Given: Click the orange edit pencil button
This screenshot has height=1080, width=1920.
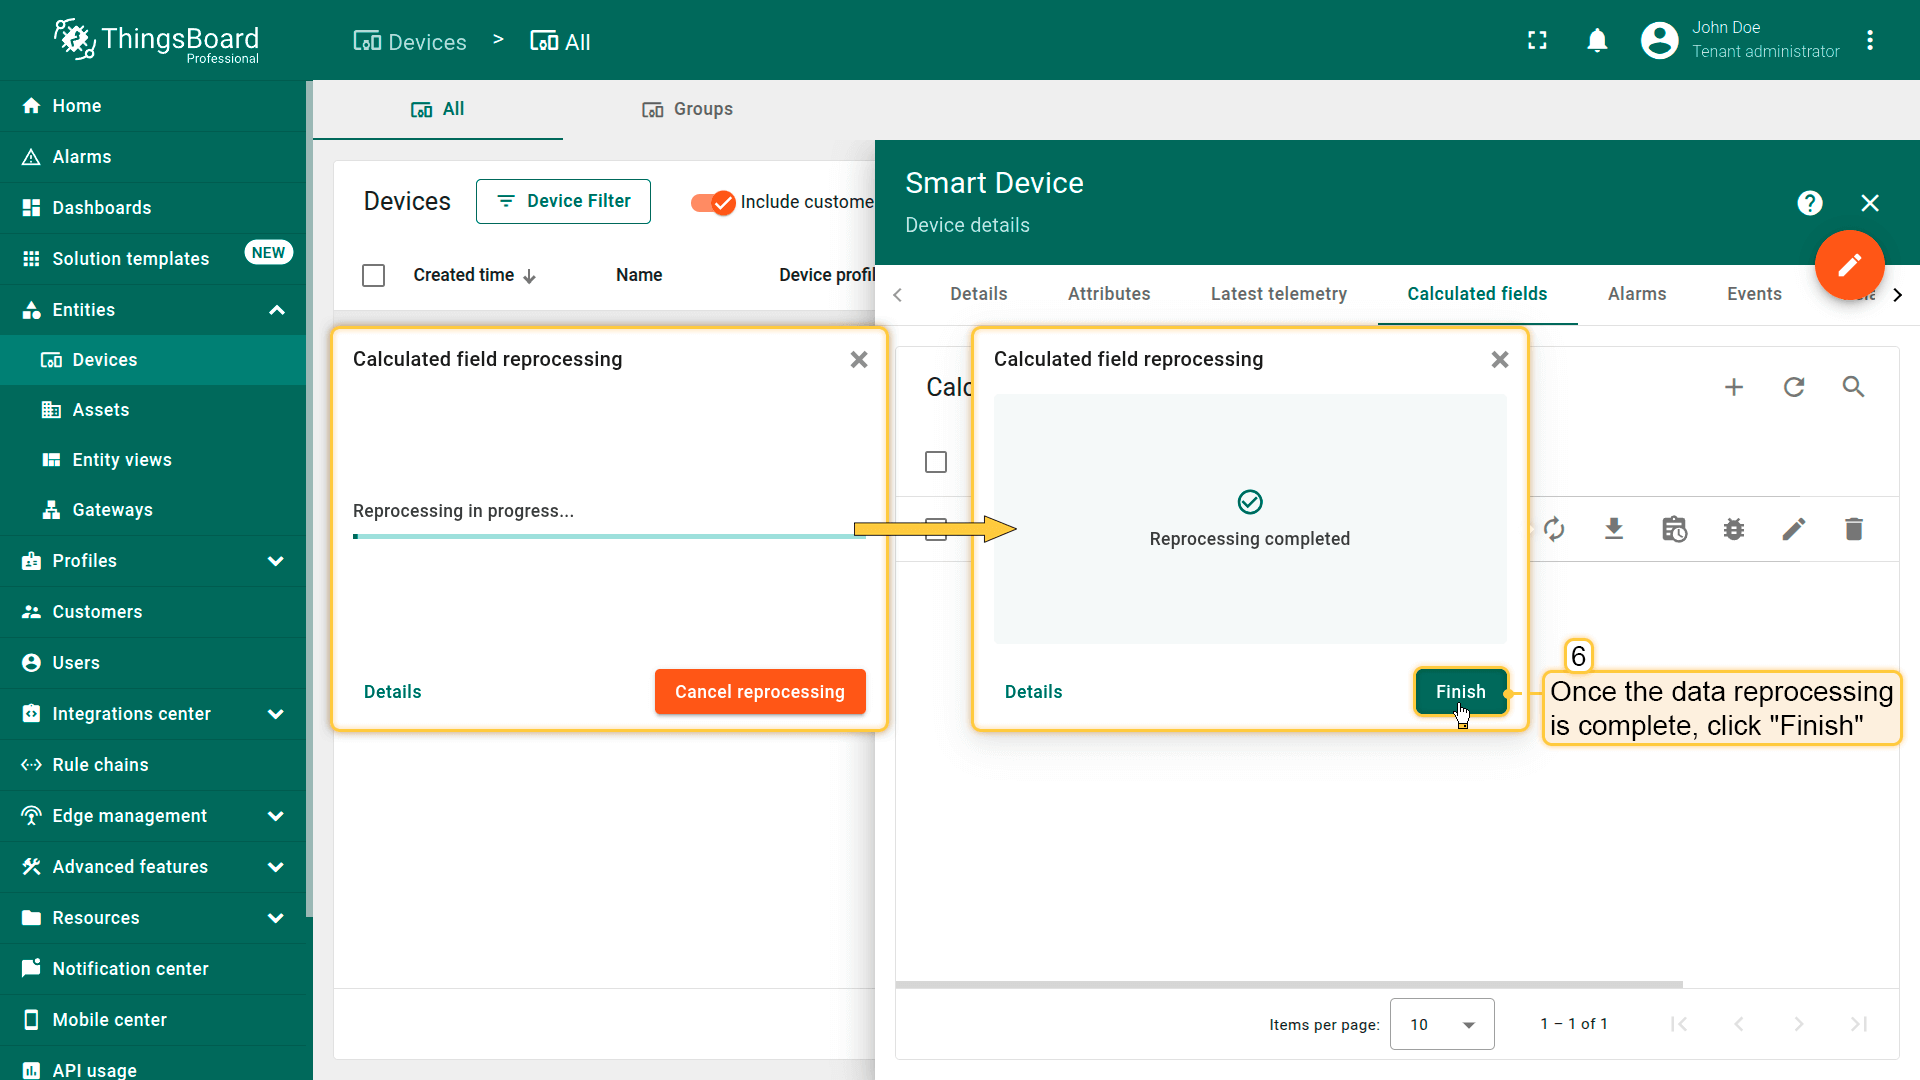Looking at the screenshot, I should pyautogui.click(x=1849, y=265).
